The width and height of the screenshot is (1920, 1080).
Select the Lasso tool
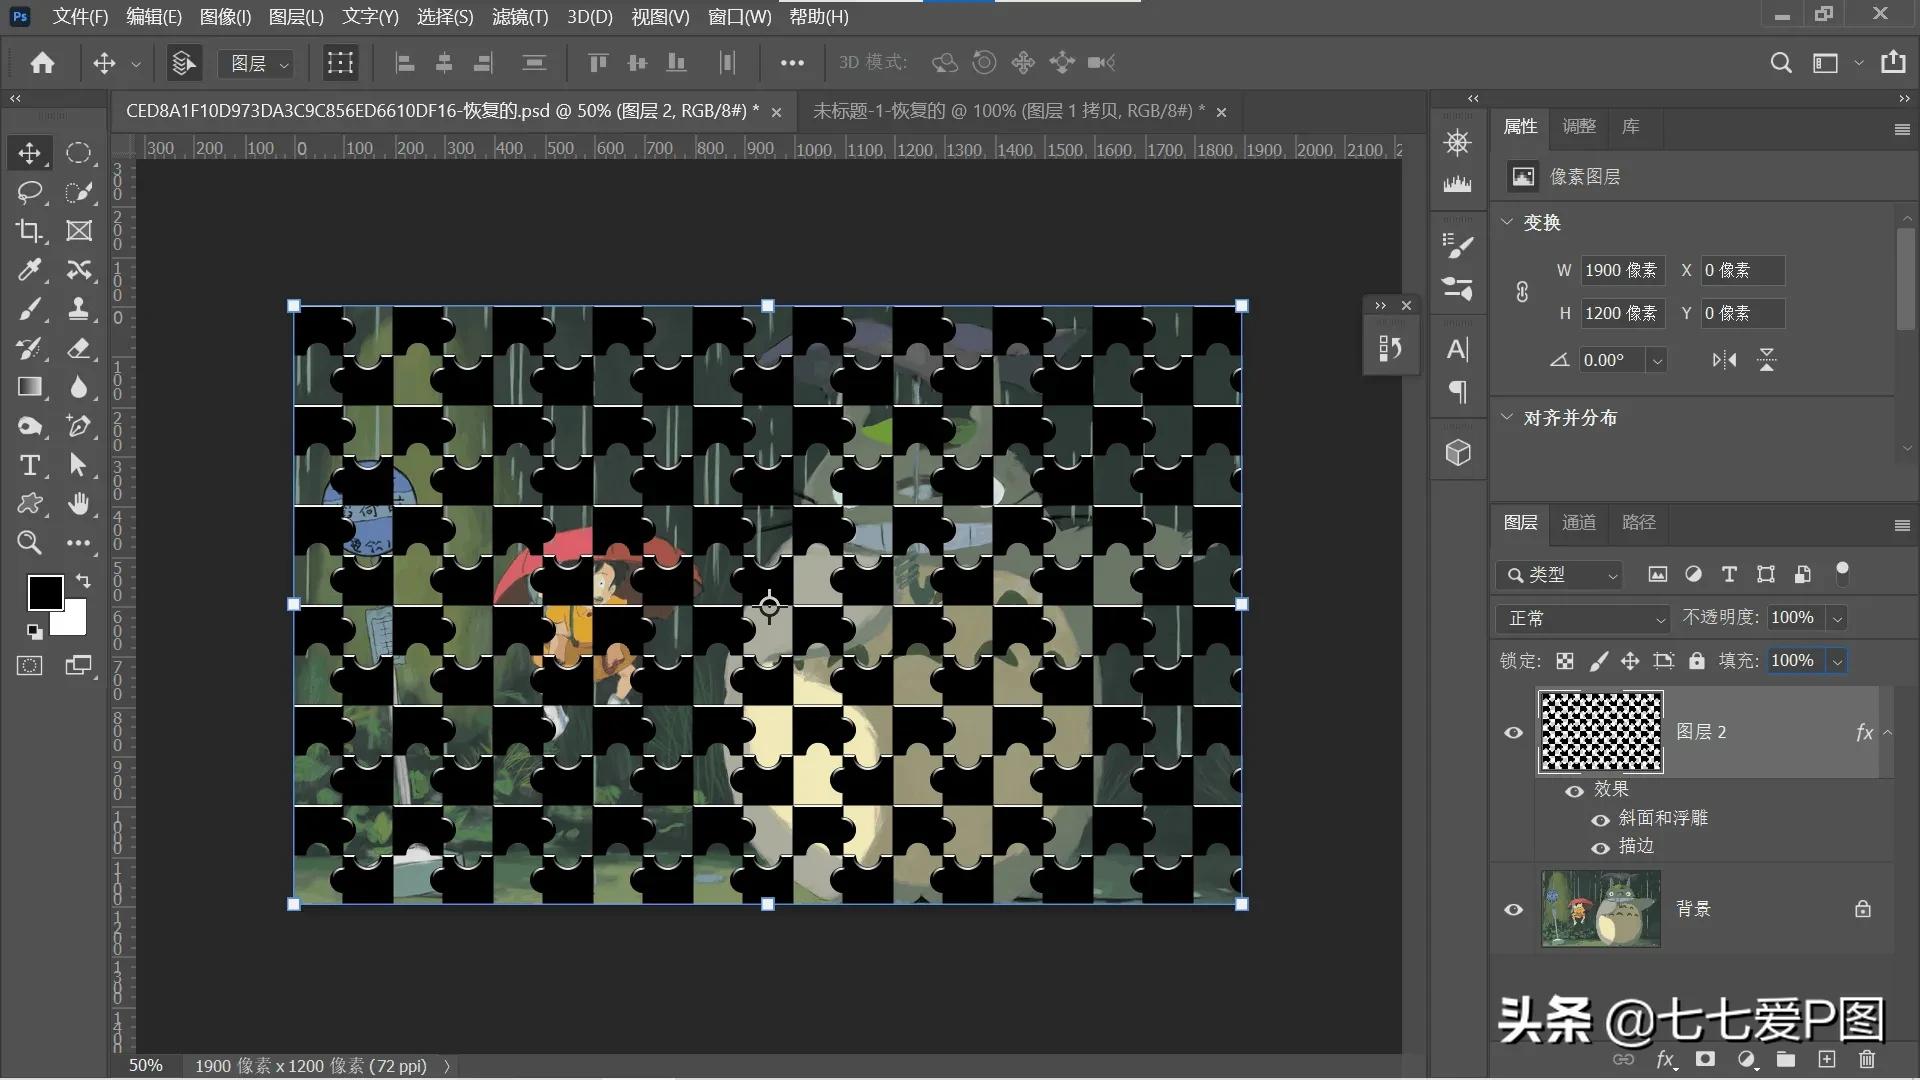[29, 192]
